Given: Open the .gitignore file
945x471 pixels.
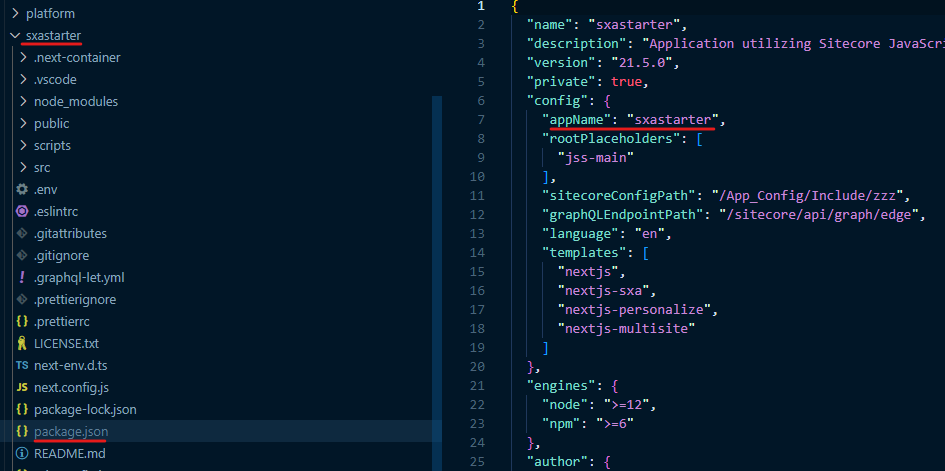Looking at the screenshot, I should (61, 255).
